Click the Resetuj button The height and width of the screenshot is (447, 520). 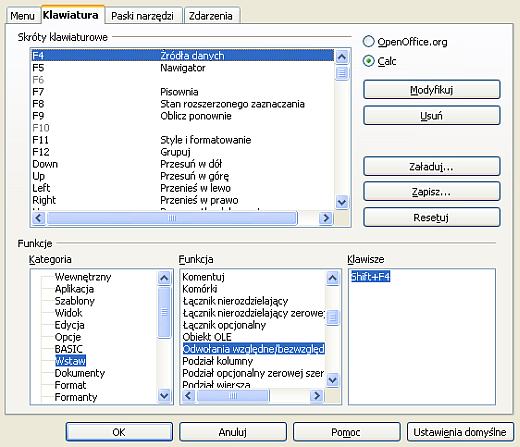coord(432,217)
